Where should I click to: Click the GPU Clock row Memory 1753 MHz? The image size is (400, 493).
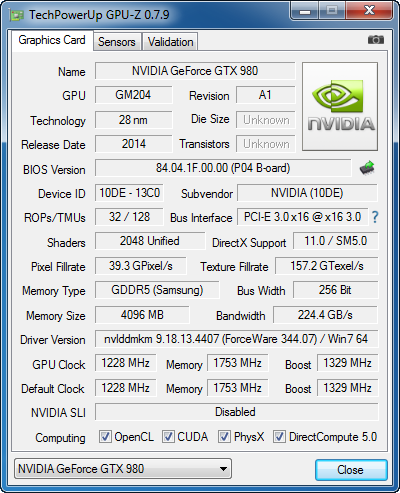[x=237, y=363]
